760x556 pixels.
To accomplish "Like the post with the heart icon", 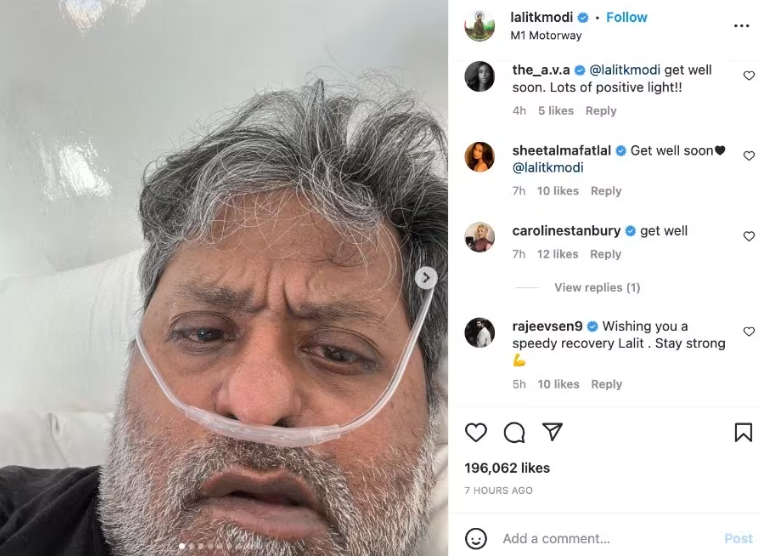I will tap(475, 432).
